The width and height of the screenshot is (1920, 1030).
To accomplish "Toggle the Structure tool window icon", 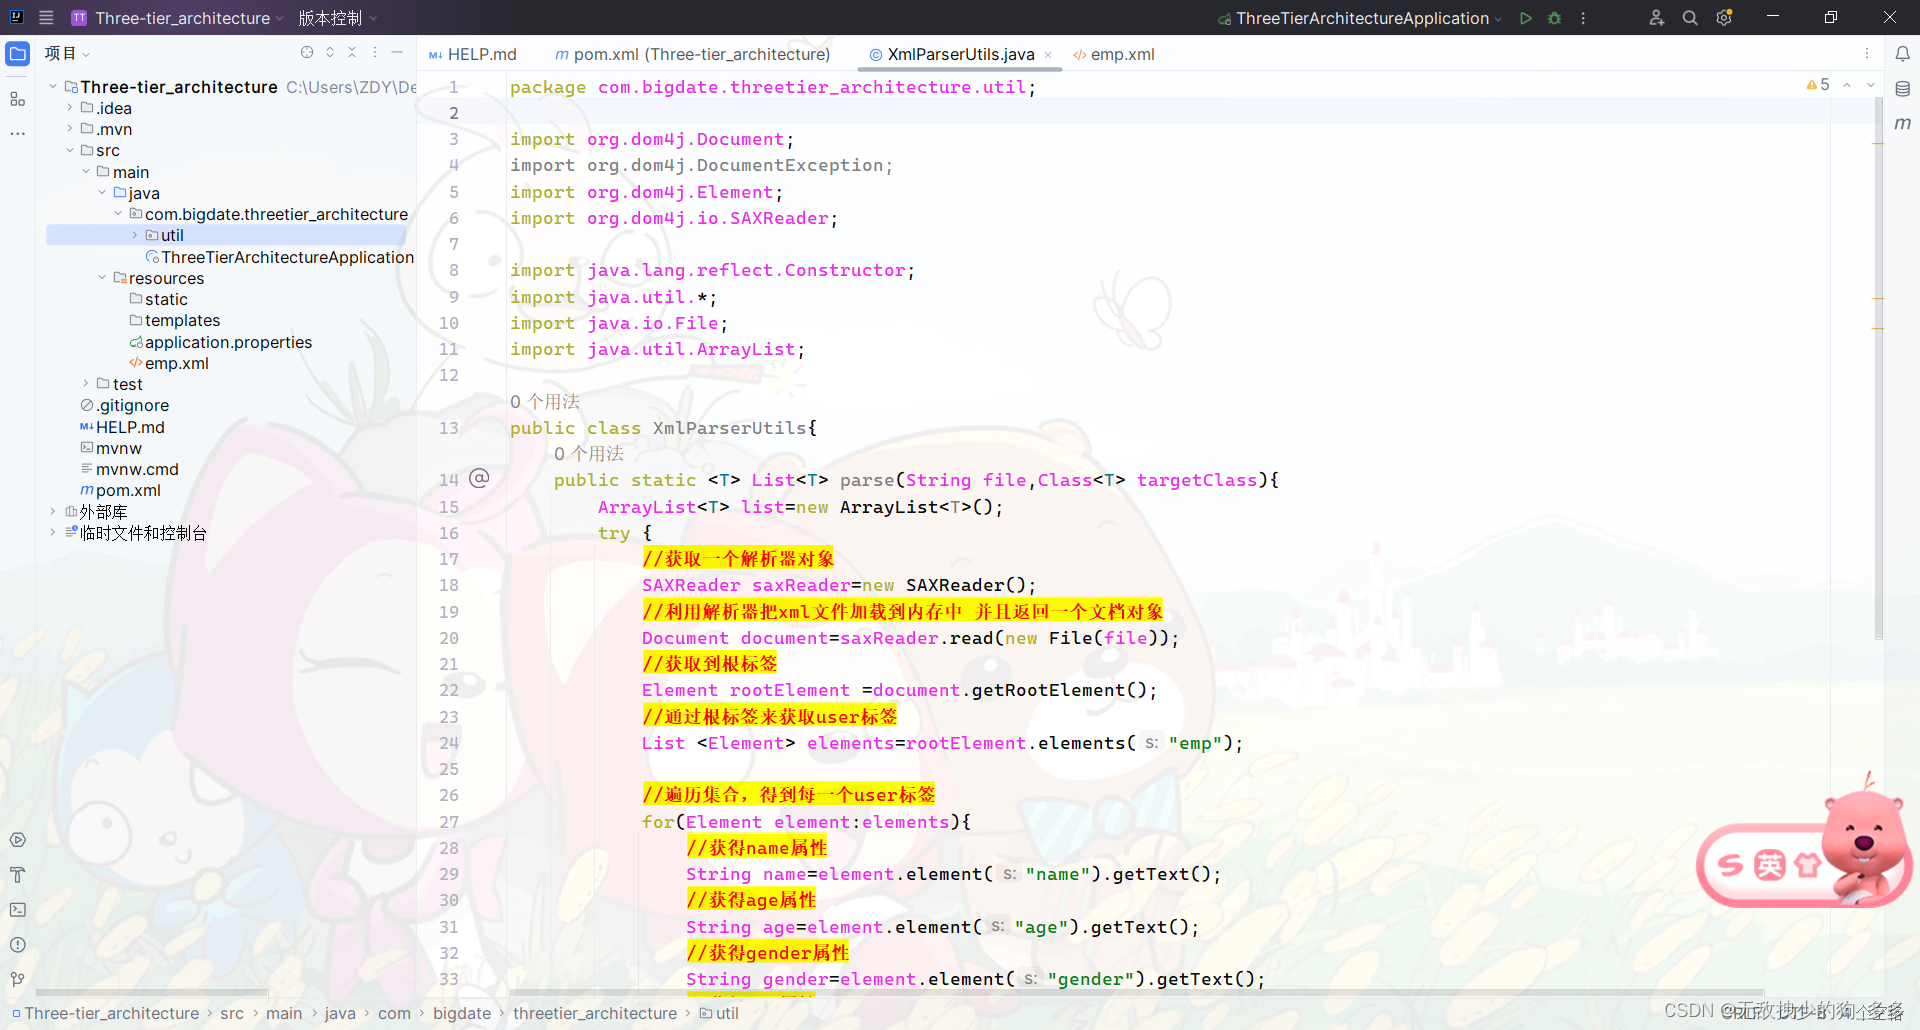I will pyautogui.click(x=17, y=99).
